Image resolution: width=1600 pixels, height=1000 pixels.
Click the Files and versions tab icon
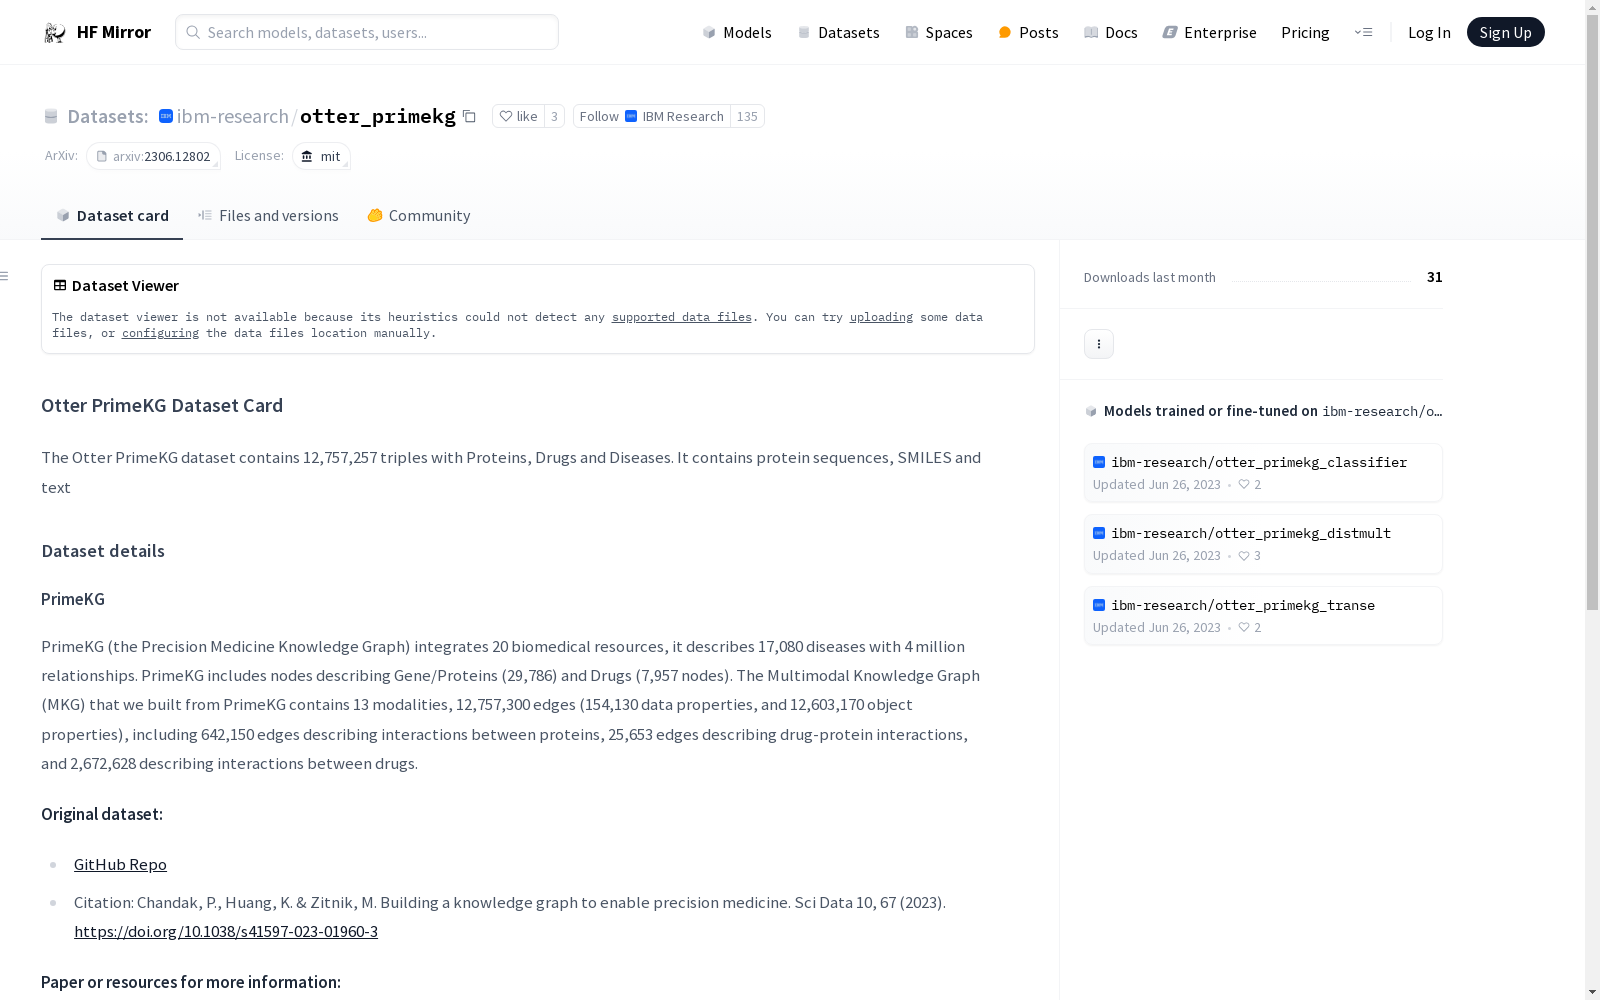click(205, 215)
